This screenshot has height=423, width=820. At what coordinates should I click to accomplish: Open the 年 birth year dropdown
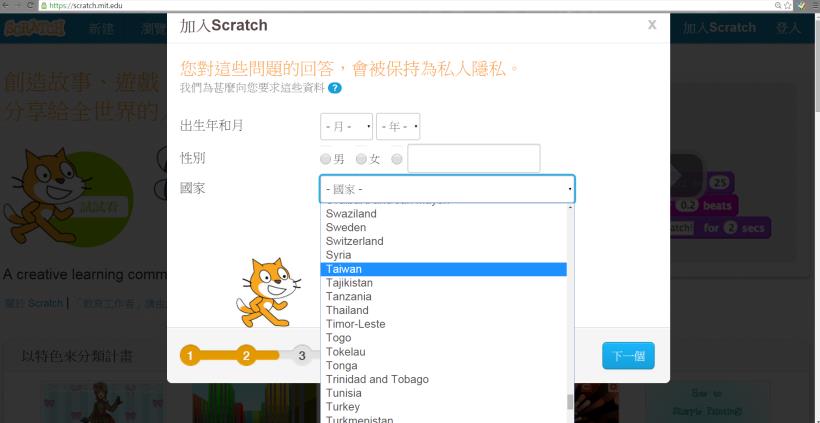[x=398, y=127]
